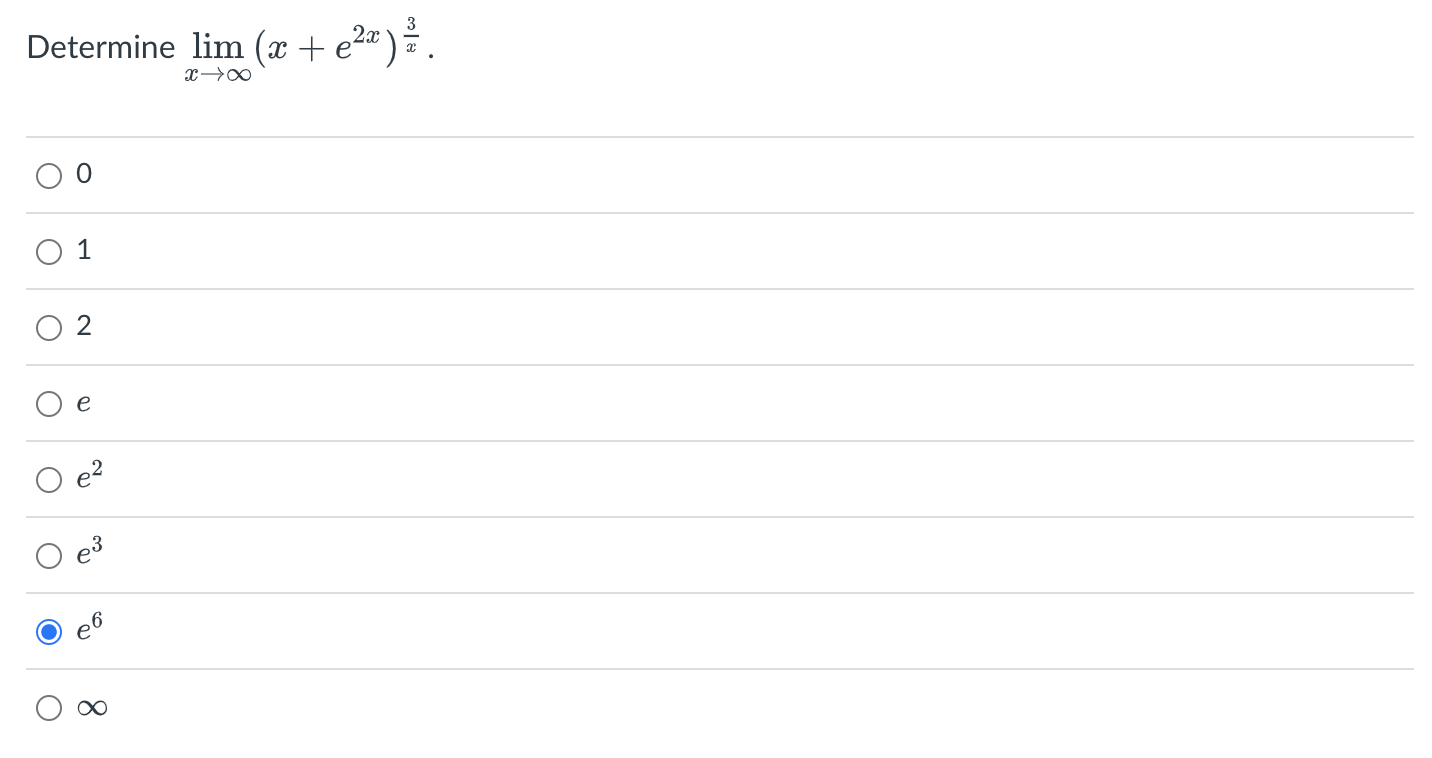This screenshot has height=758, width=1432.
Task: Click the number 1 answer label
Action: click(84, 250)
